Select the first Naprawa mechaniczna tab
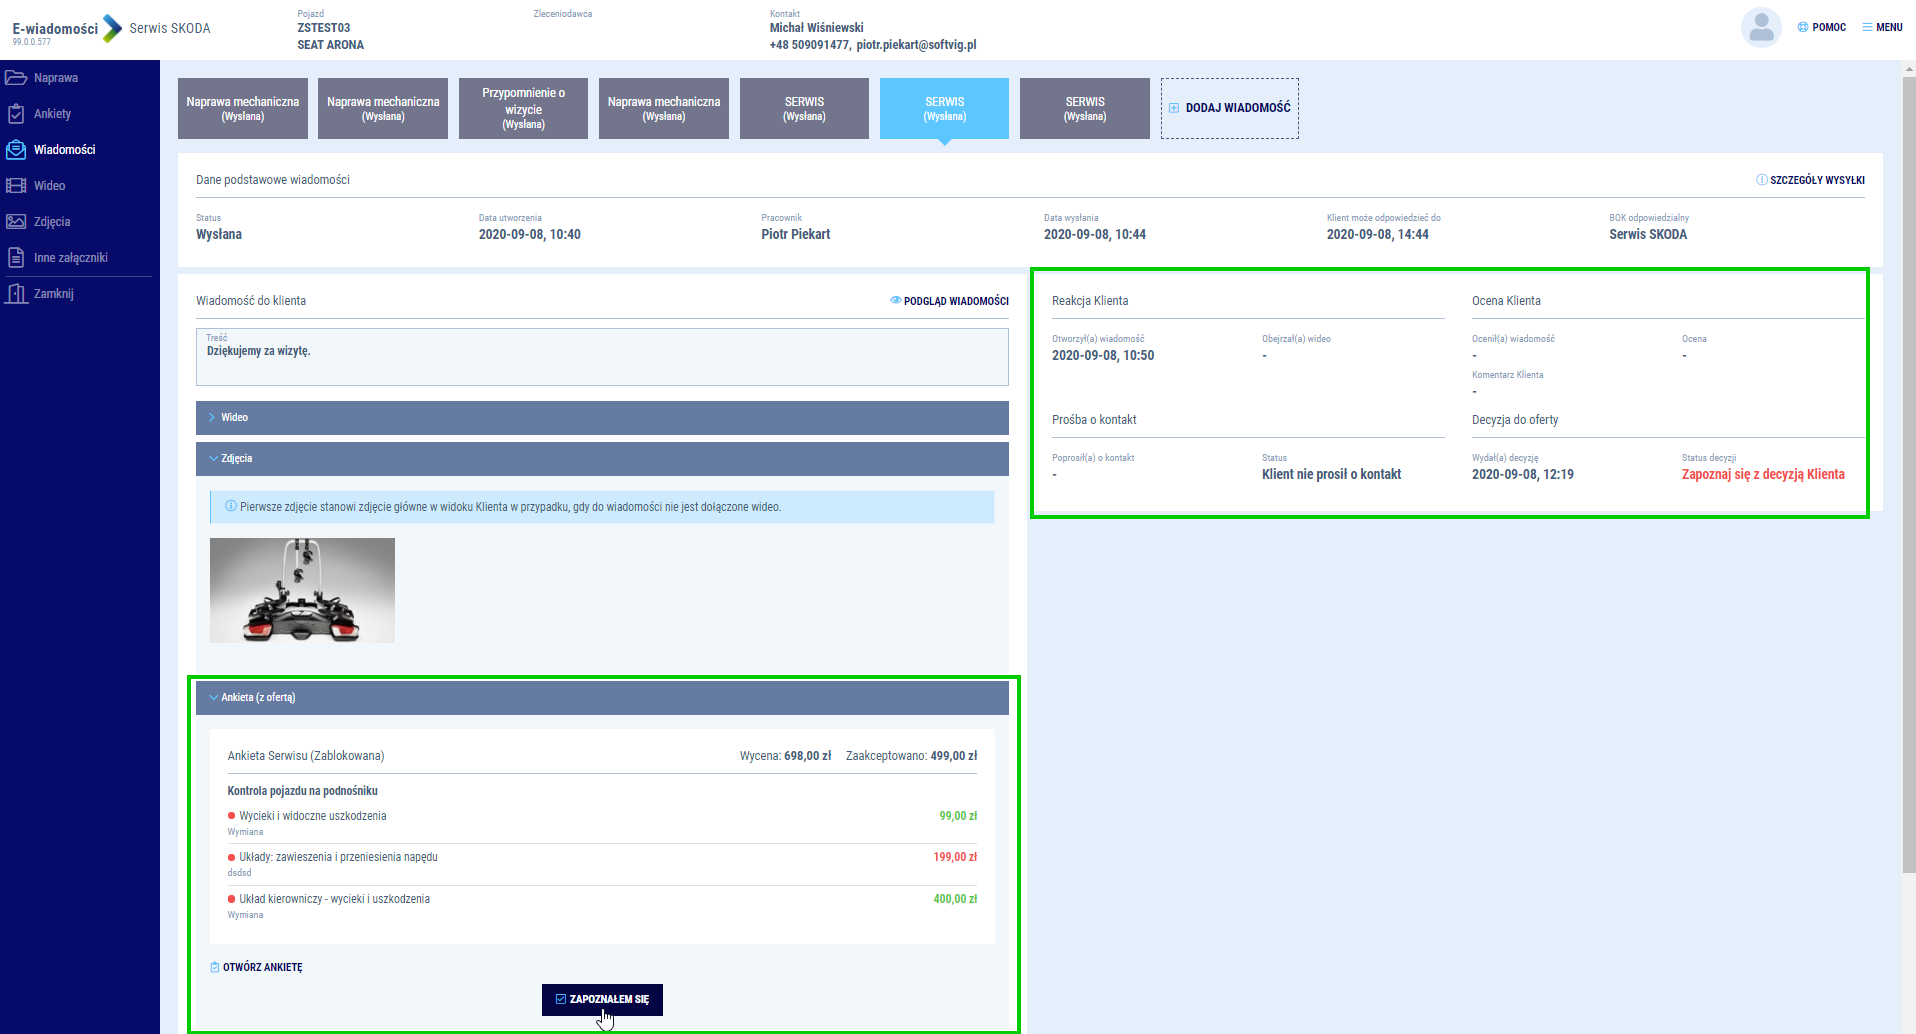The height and width of the screenshot is (1034, 1916). click(x=242, y=108)
